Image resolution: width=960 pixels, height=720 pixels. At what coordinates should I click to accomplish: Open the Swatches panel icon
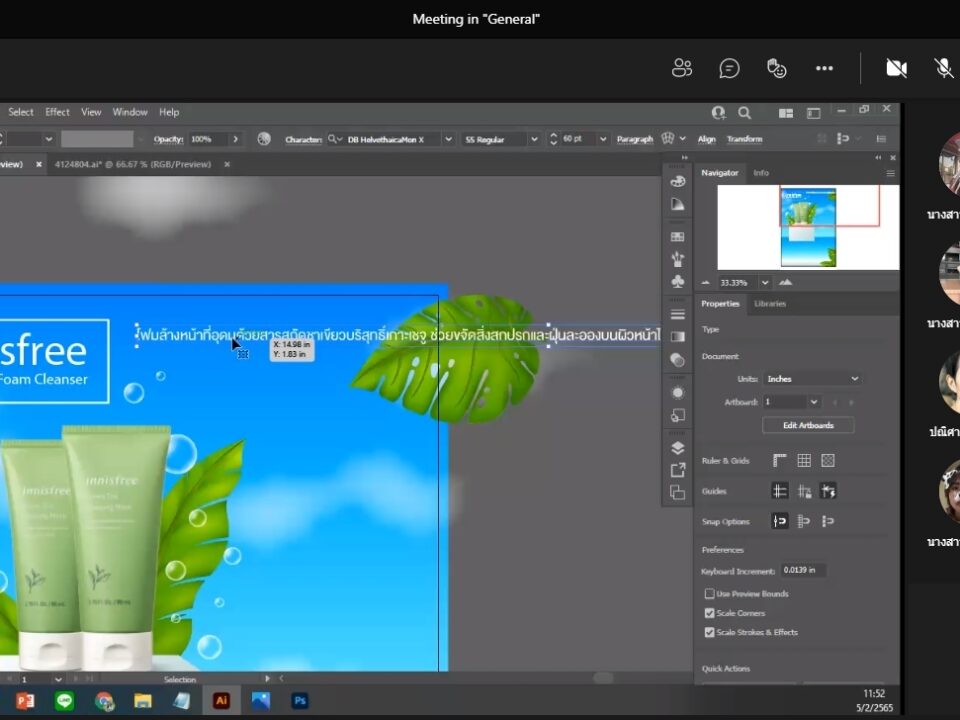tap(678, 236)
